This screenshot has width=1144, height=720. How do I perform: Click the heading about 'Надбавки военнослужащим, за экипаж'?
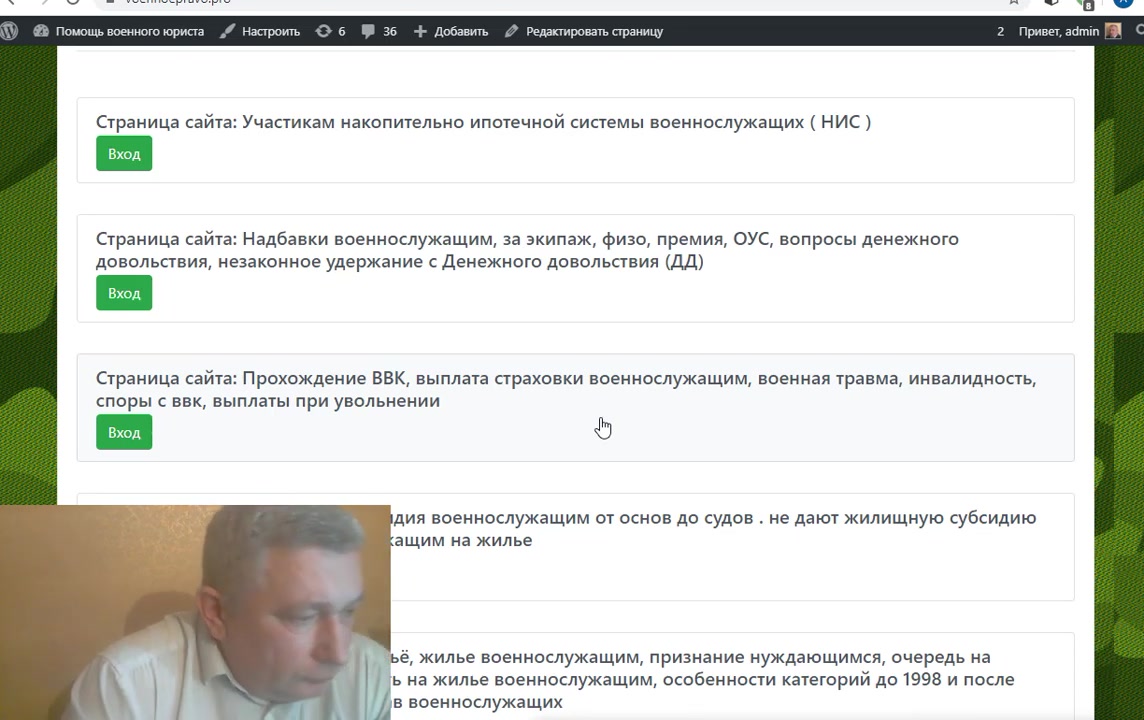pos(527,250)
